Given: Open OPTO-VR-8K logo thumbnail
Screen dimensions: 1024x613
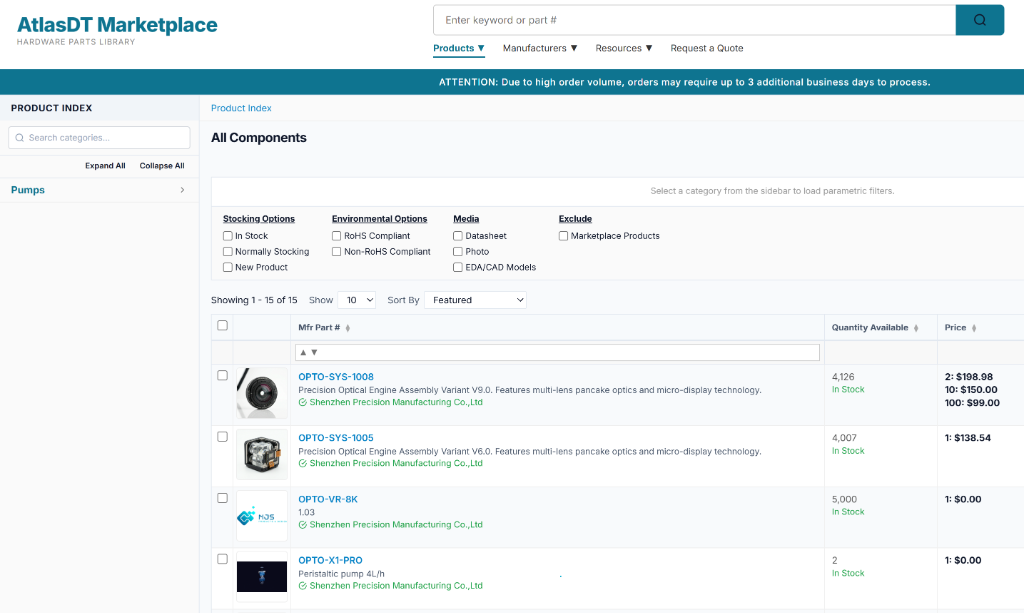Looking at the screenshot, I should click(262, 516).
